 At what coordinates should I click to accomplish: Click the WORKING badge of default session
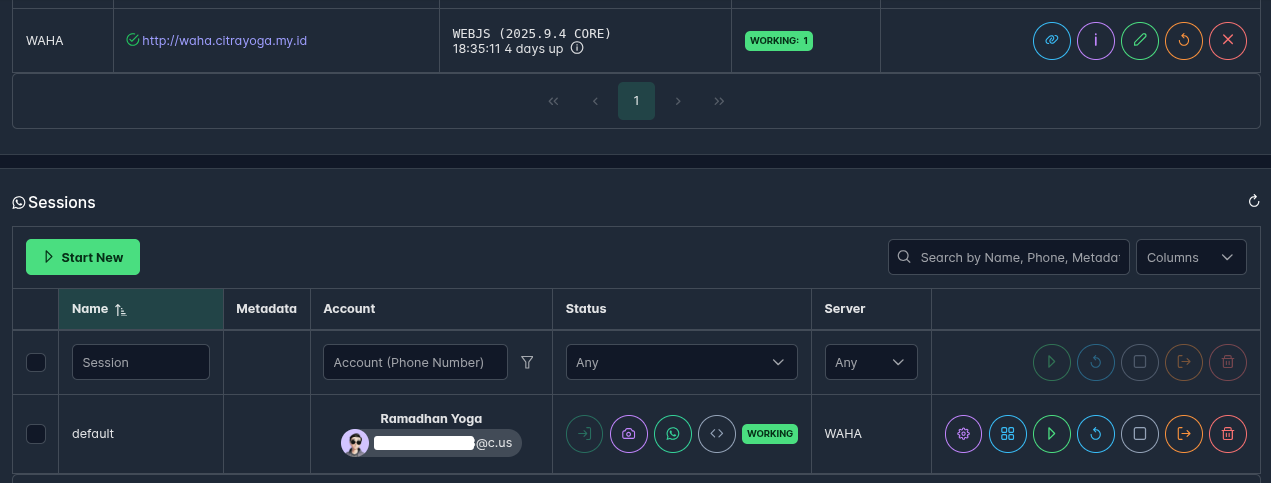click(770, 434)
